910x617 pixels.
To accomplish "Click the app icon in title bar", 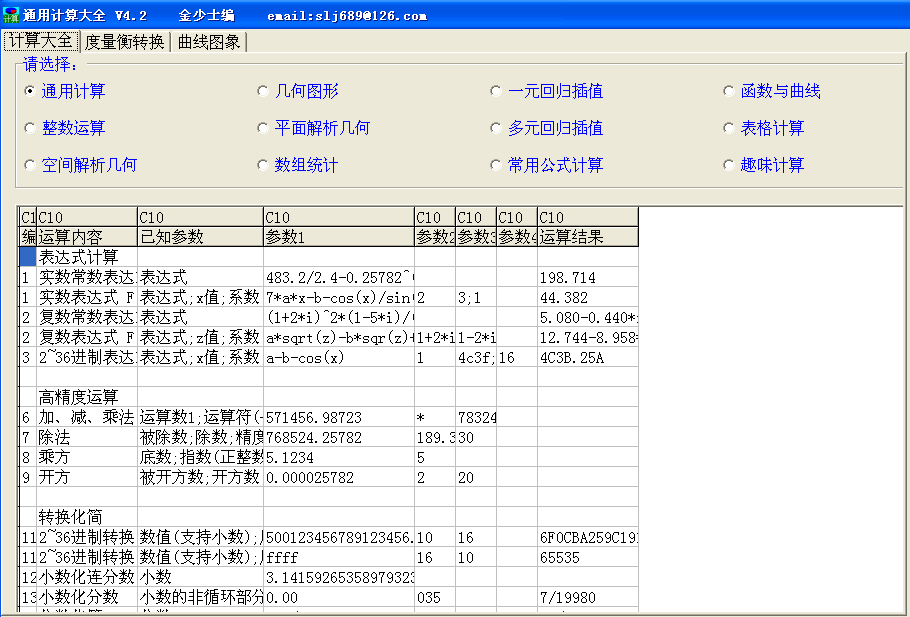I will (10, 15).
